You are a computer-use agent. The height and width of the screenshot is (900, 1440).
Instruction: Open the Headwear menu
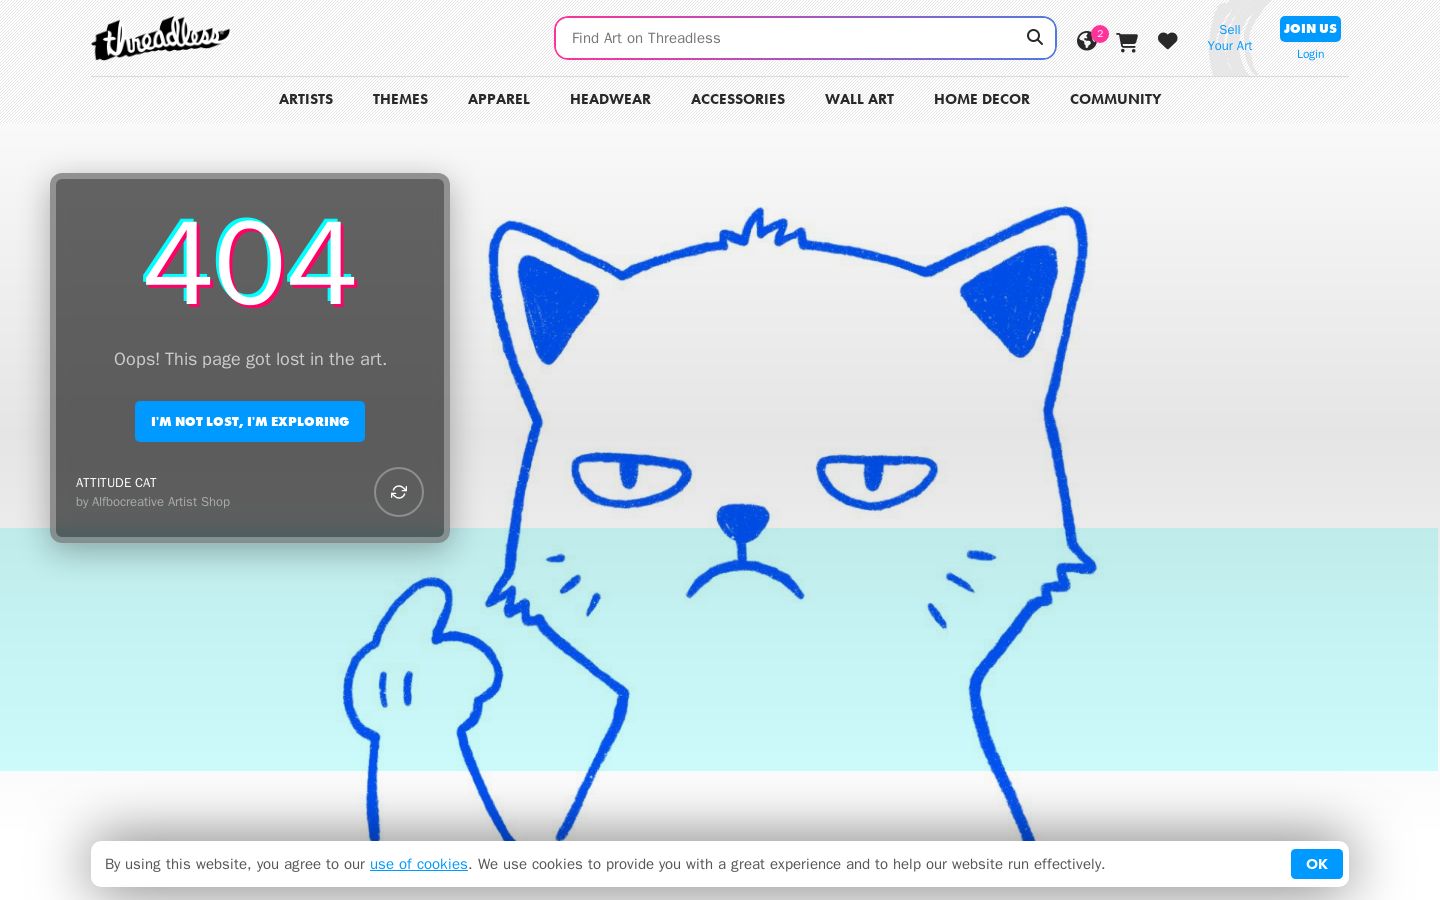[610, 99]
